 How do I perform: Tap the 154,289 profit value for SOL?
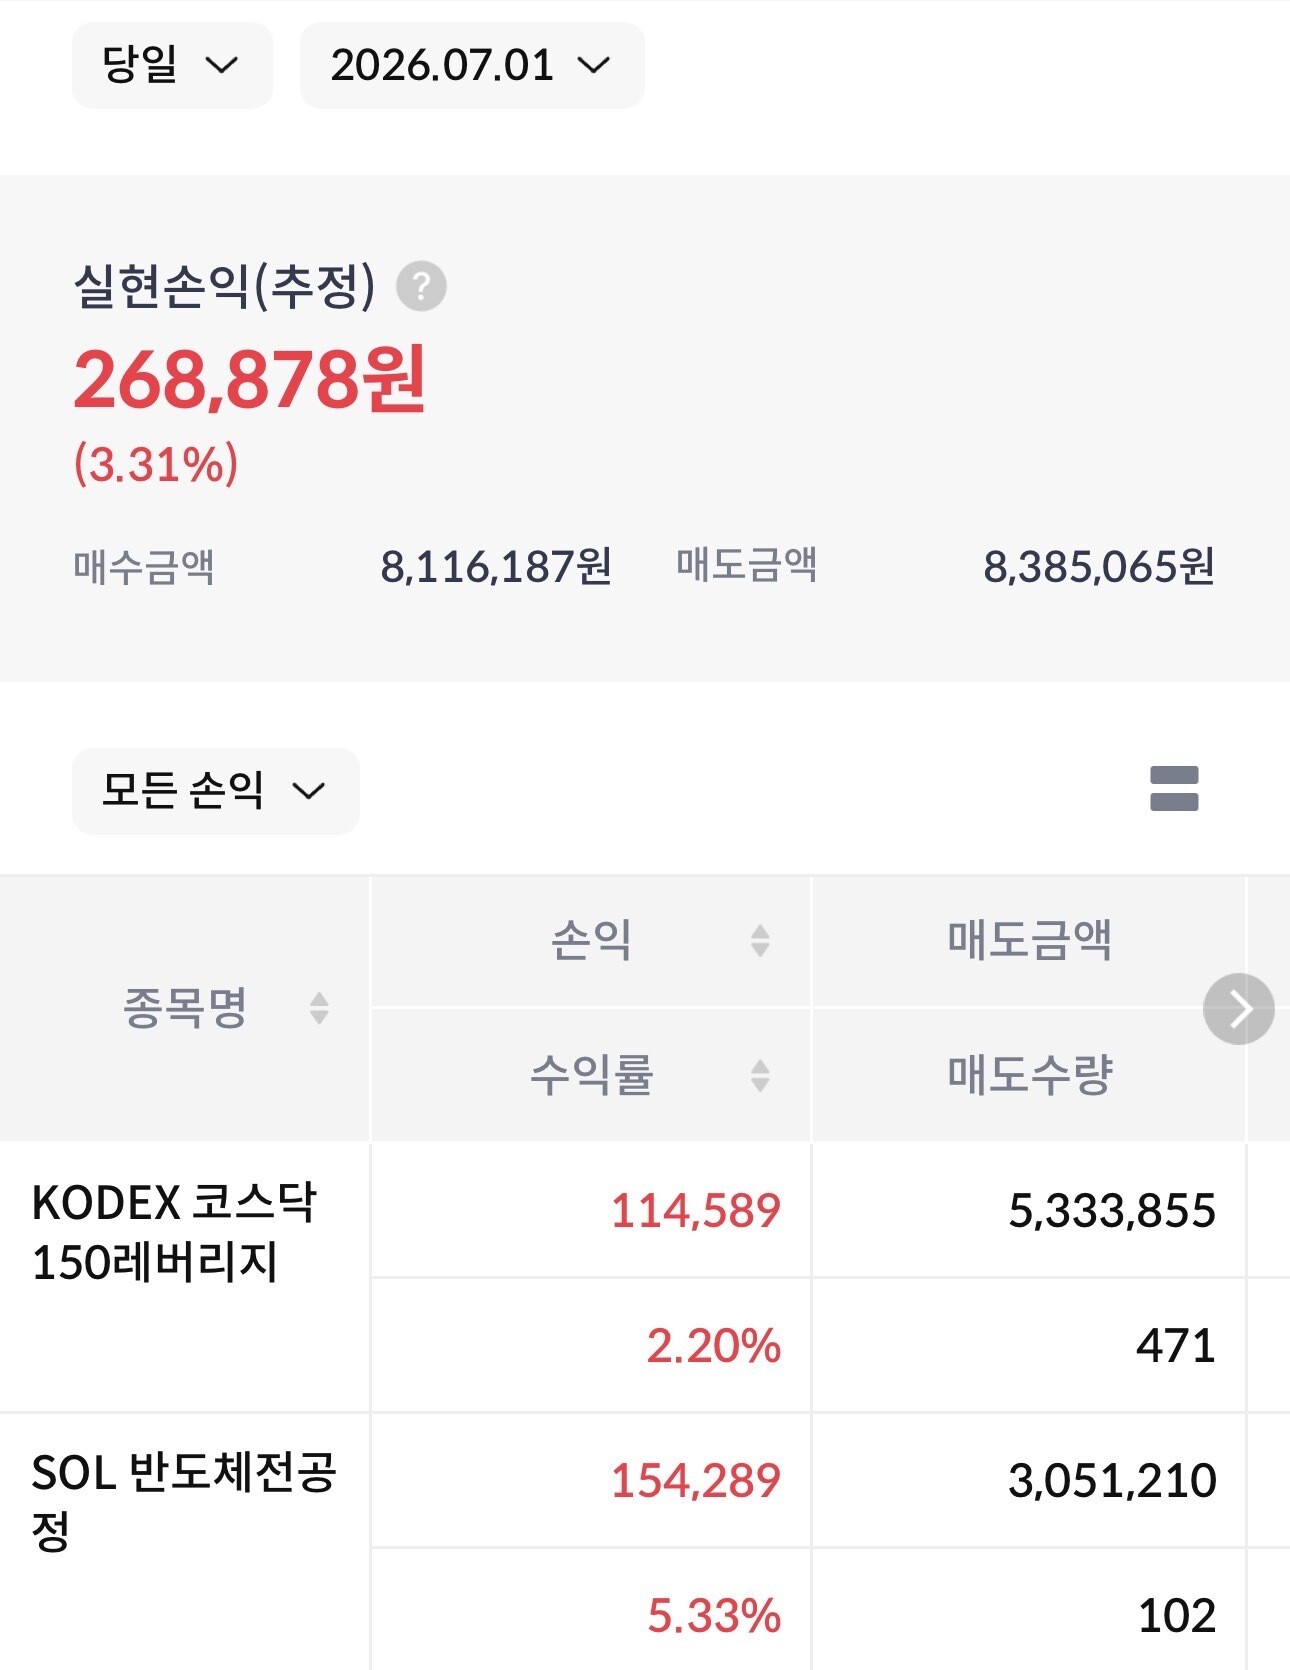click(x=695, y=1481)
